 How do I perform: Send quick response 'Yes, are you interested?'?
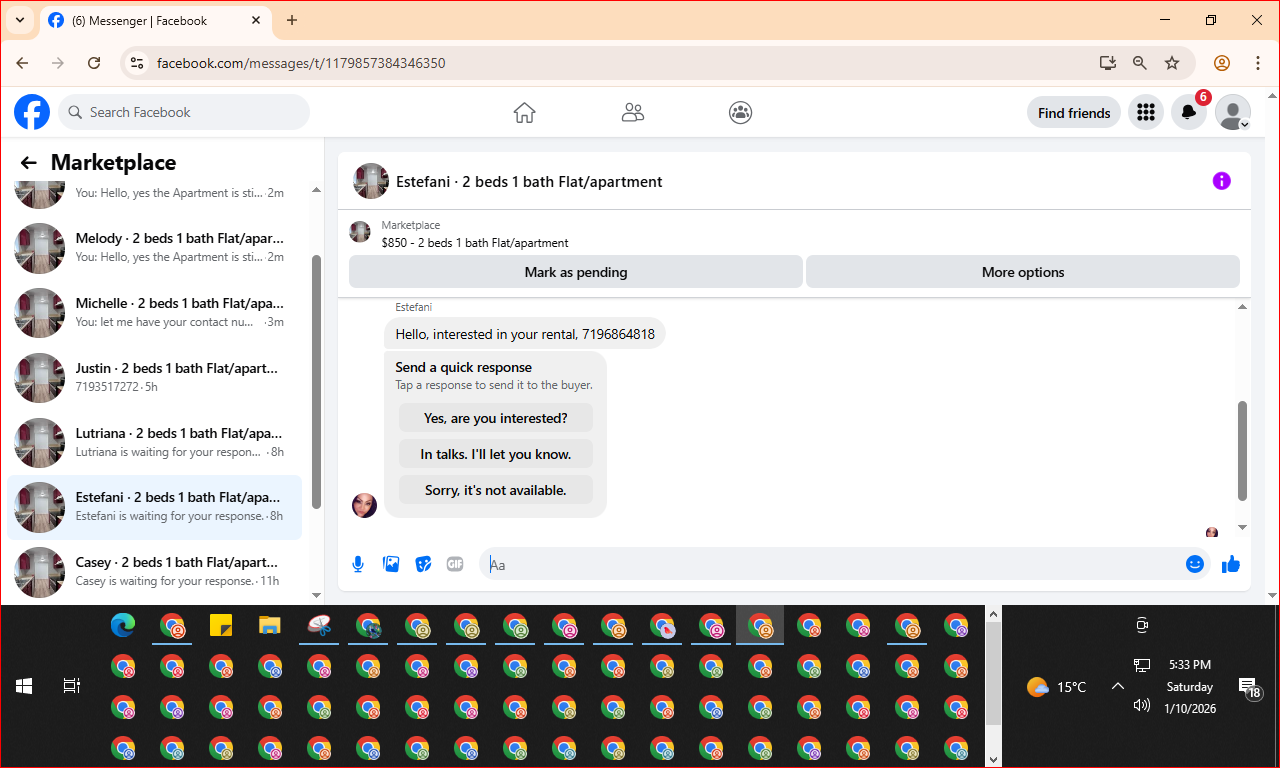496,418
